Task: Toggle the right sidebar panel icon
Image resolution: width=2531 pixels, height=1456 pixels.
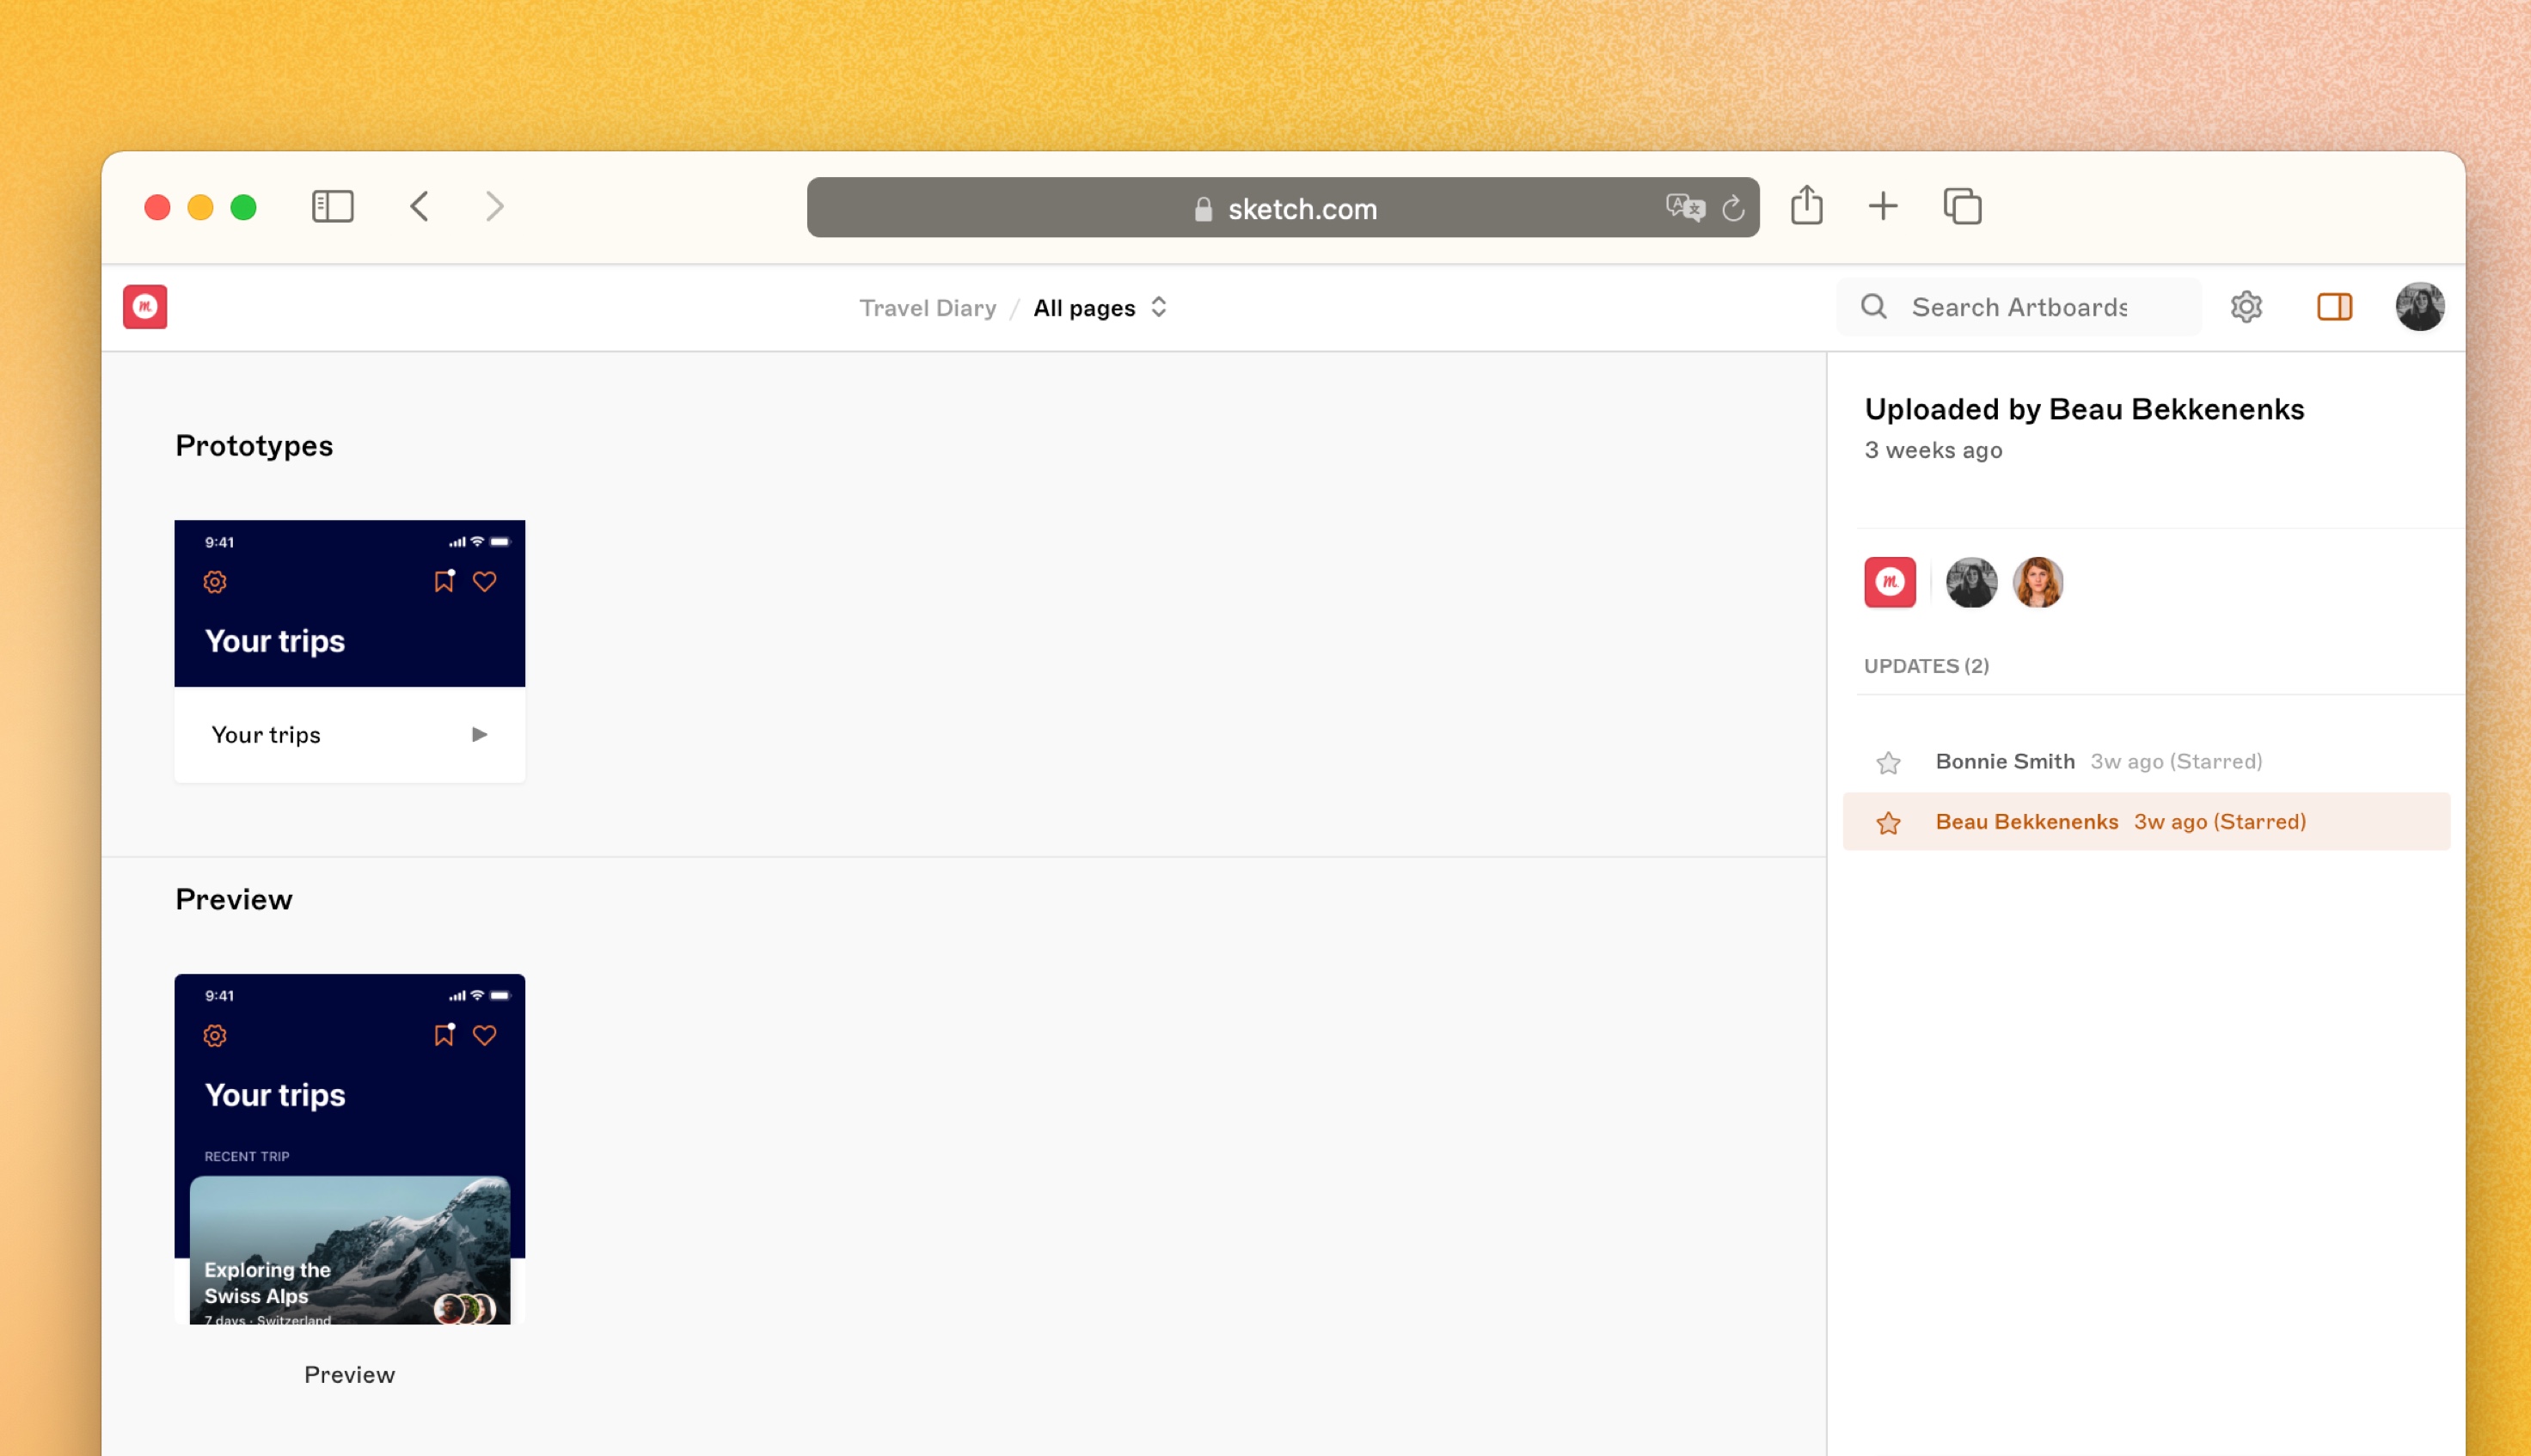Action: tap(2334, 307)
